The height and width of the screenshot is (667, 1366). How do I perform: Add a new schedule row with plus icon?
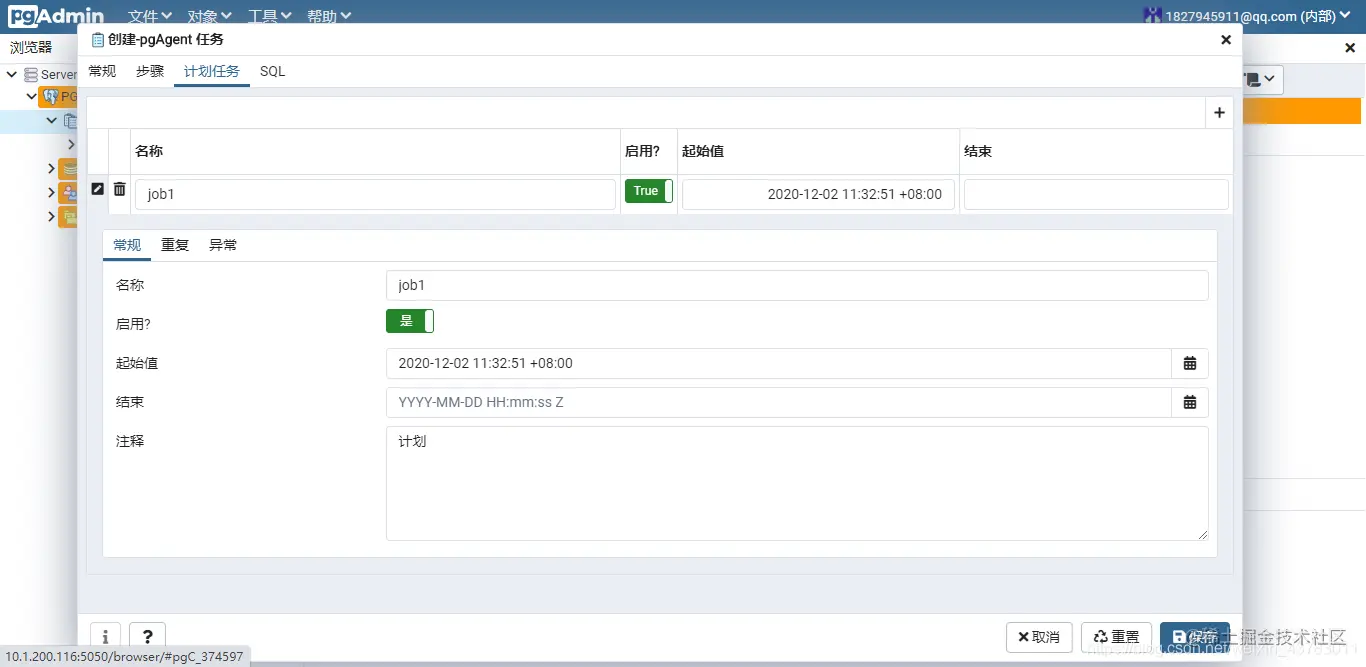[x=1219, y=113]
